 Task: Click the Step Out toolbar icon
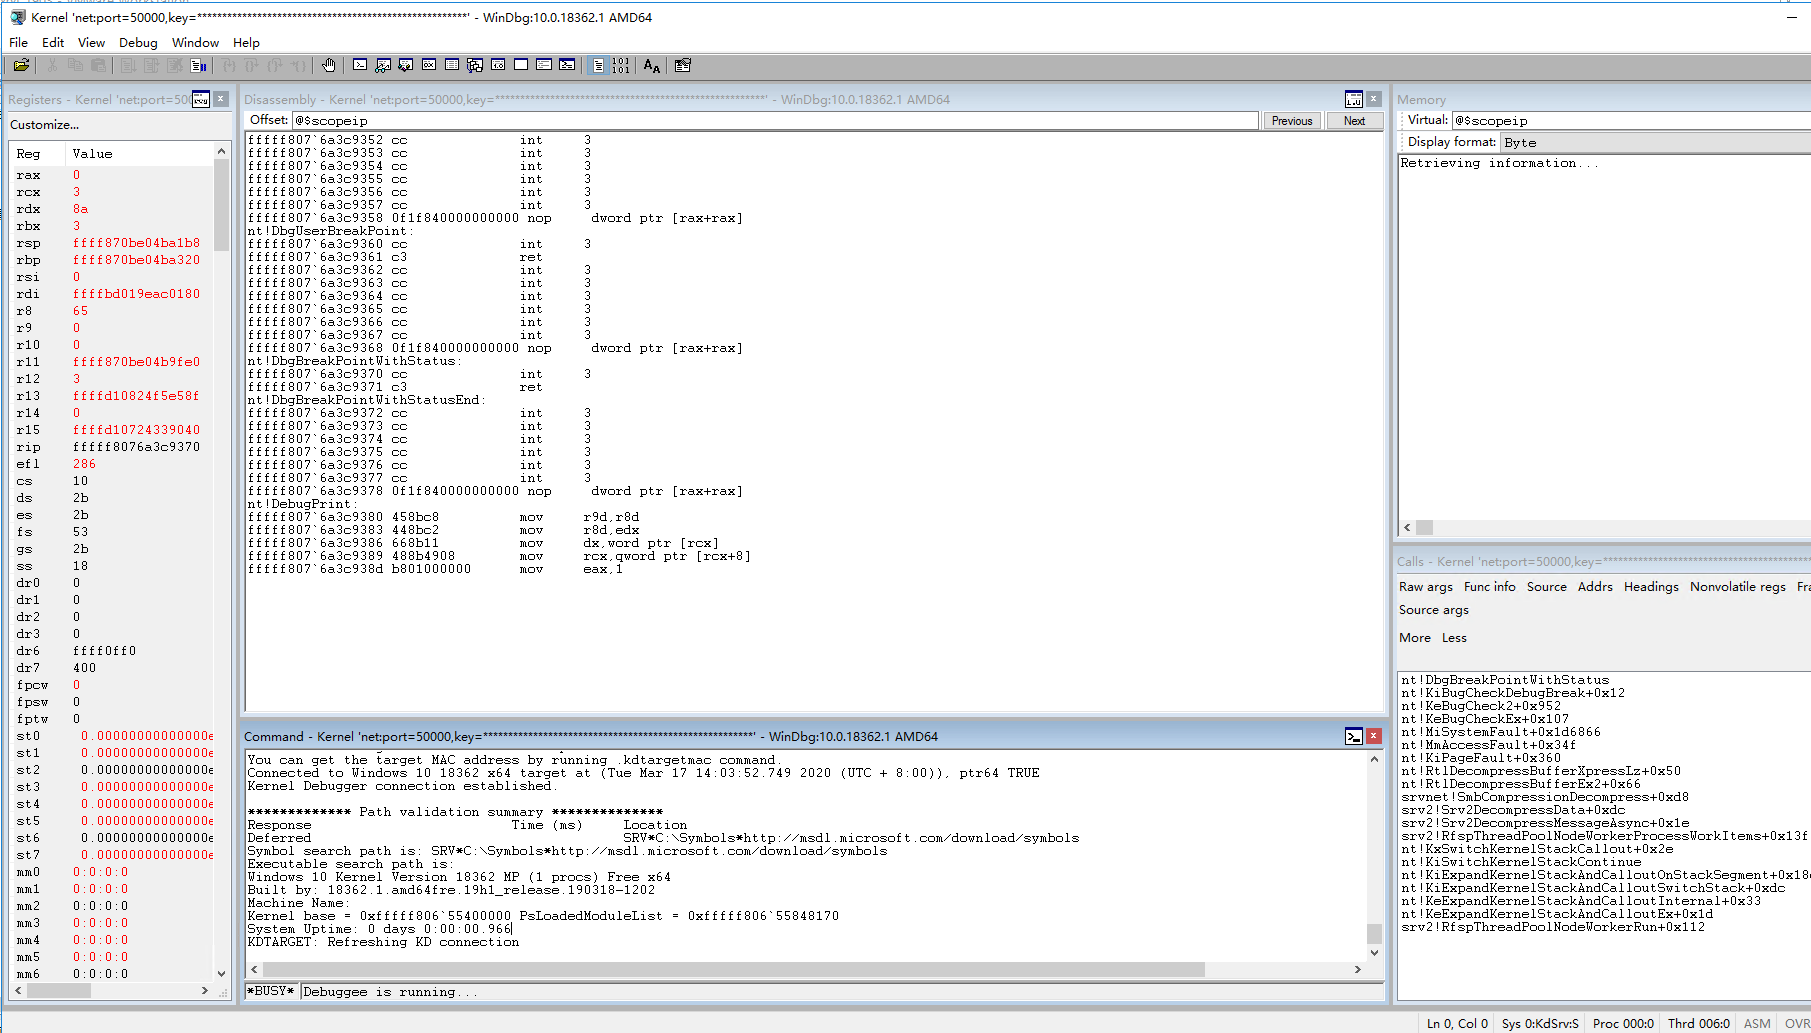point(275,65)
